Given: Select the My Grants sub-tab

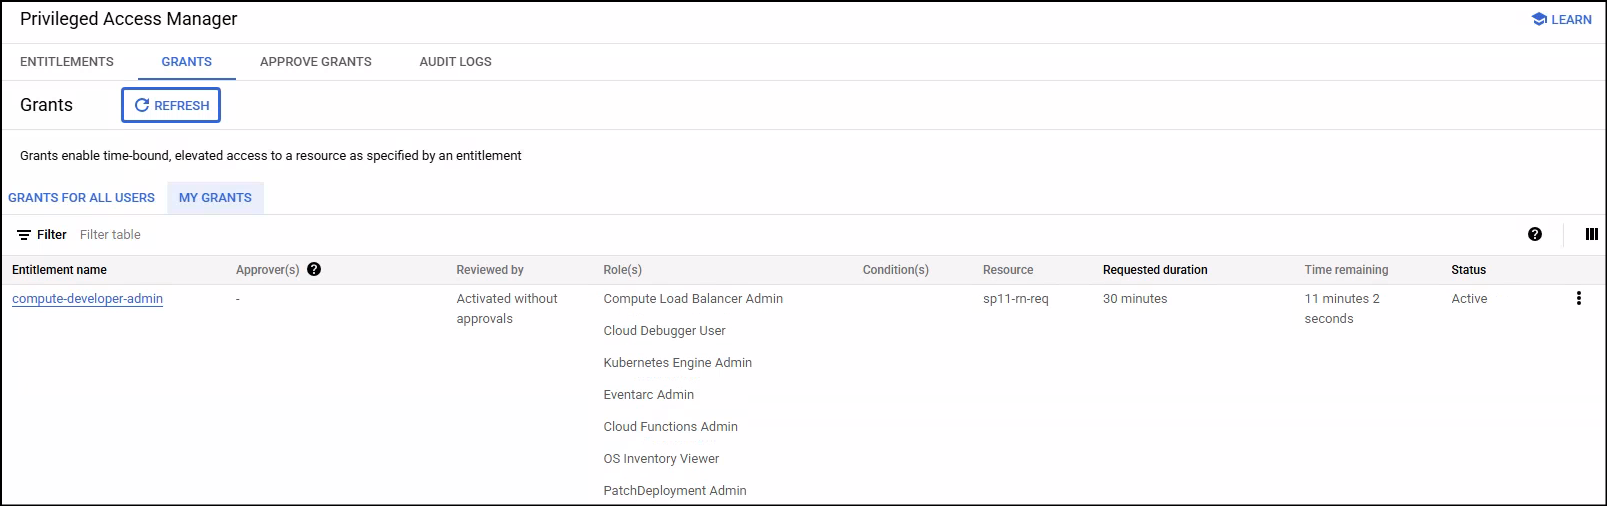Looking at the screenshot, I should [215, 197].
